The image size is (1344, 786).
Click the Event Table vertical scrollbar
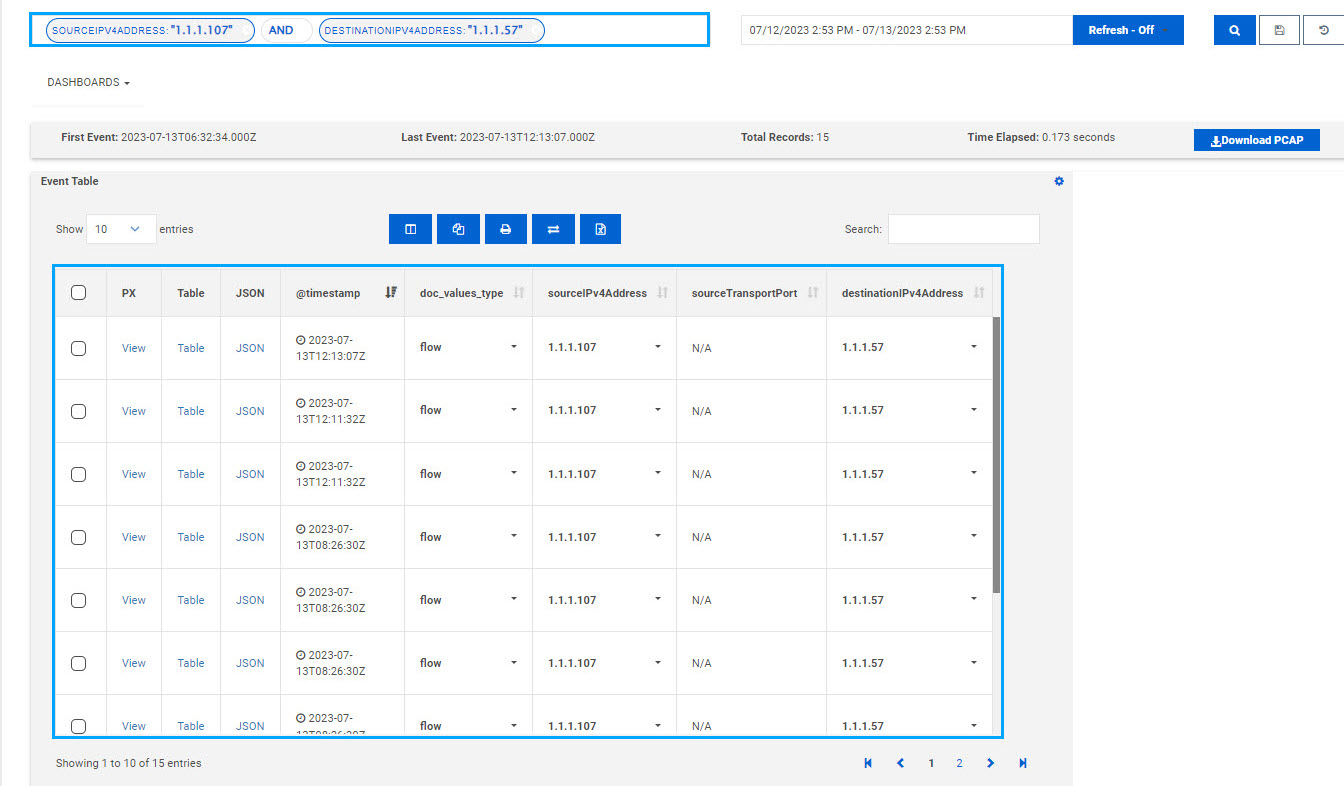996,454
